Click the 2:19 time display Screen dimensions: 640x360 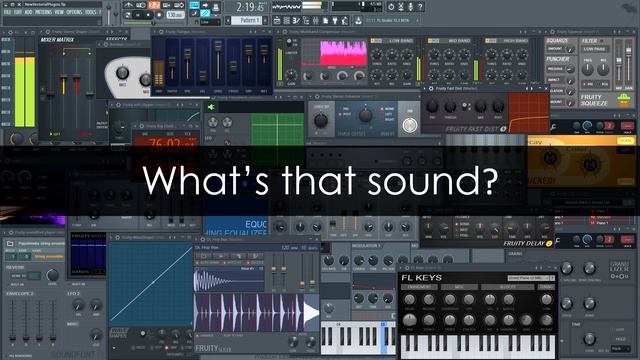tap(251, 7)
